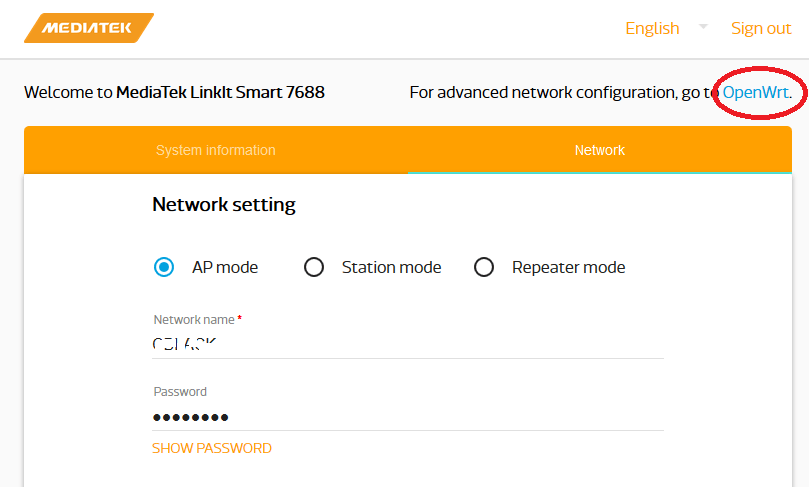Enable the Station mode radio button

[314, 267]
